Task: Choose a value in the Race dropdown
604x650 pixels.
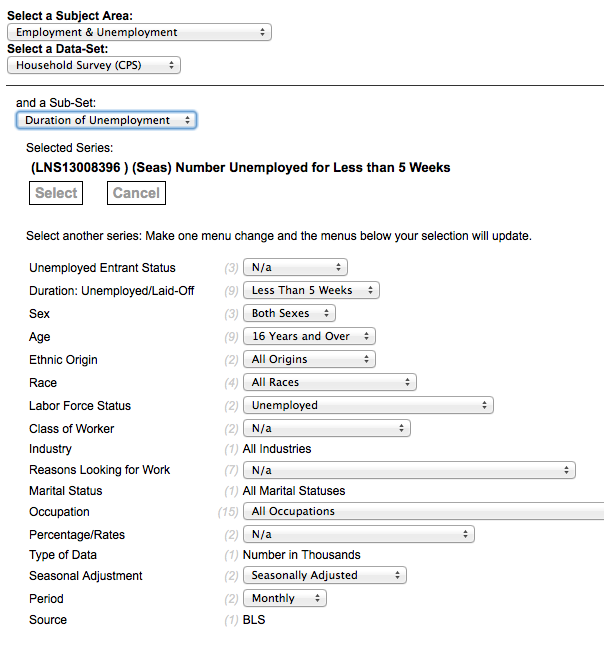Action: coord(329,382)
